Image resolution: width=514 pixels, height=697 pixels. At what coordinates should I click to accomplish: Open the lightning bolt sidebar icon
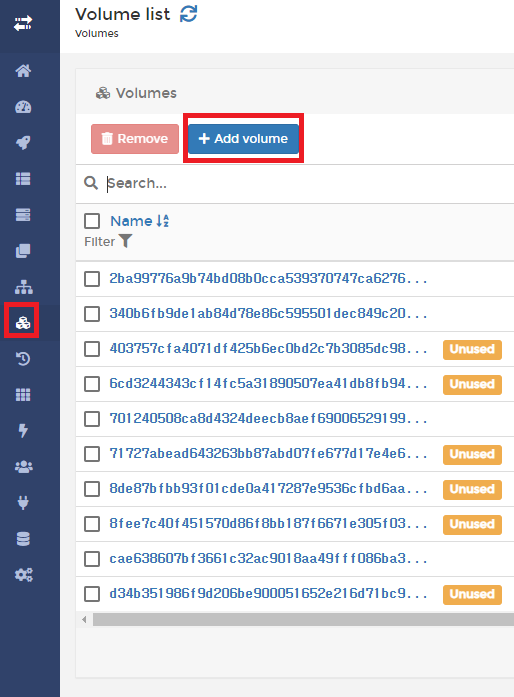coord(23,430)
